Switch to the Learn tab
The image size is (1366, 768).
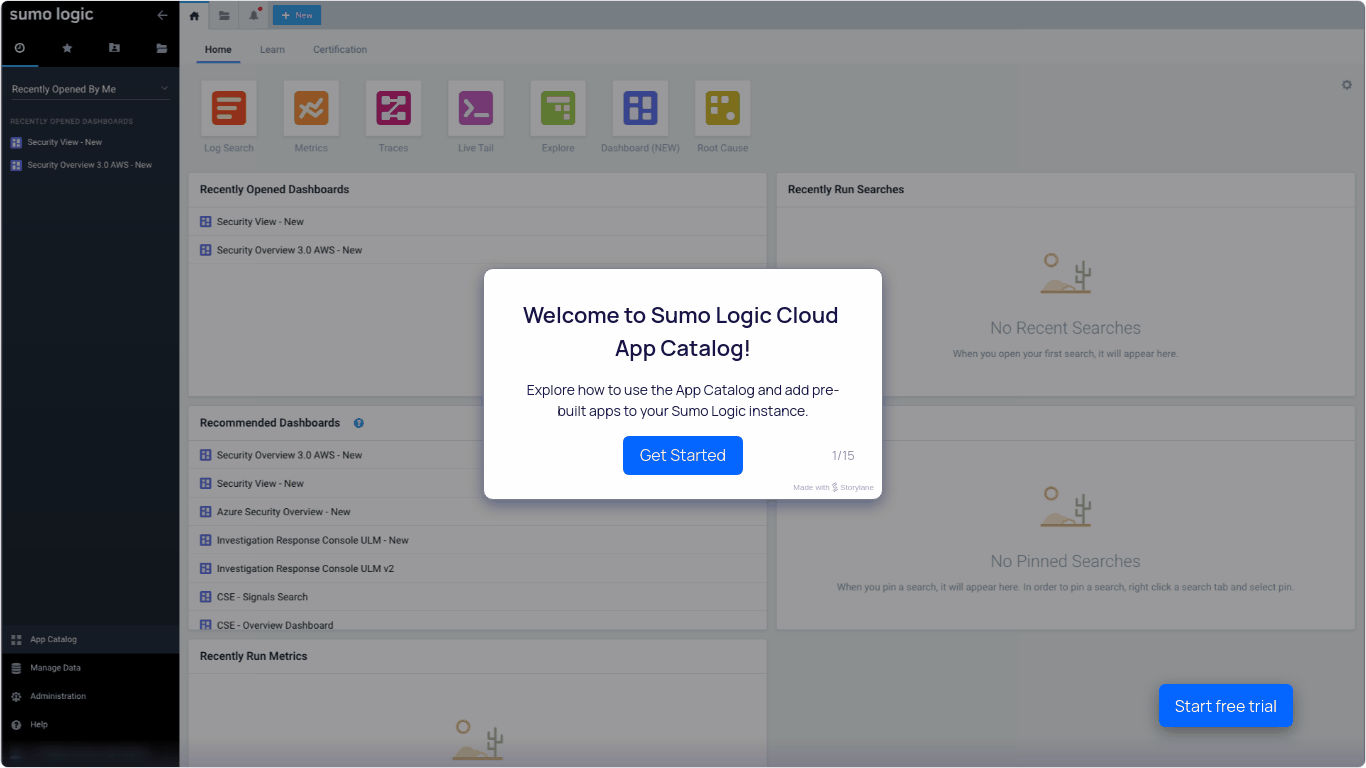272,49
